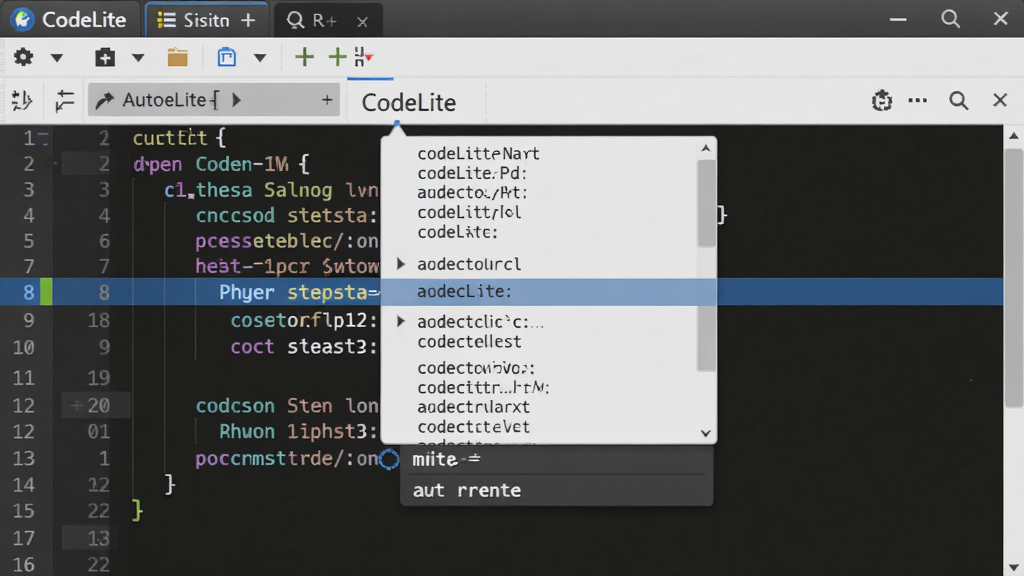
Task: Close the R+ tab
Action: [362, 22]
